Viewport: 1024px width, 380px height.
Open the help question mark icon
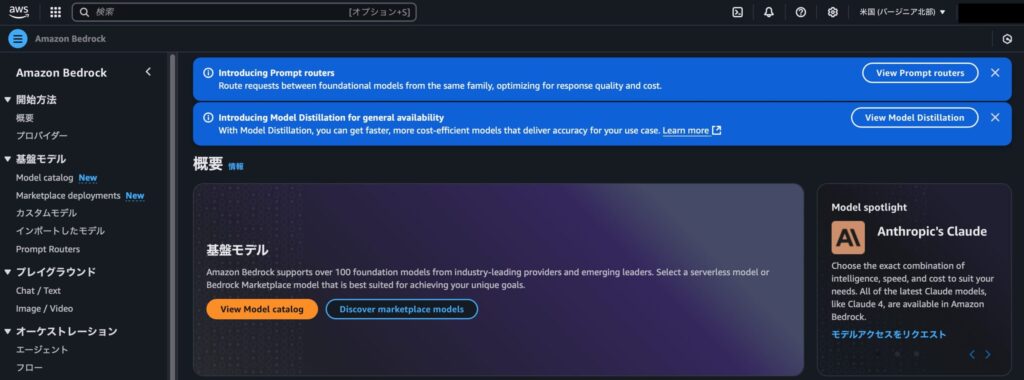pyautogui.click(x=801, y=12)
